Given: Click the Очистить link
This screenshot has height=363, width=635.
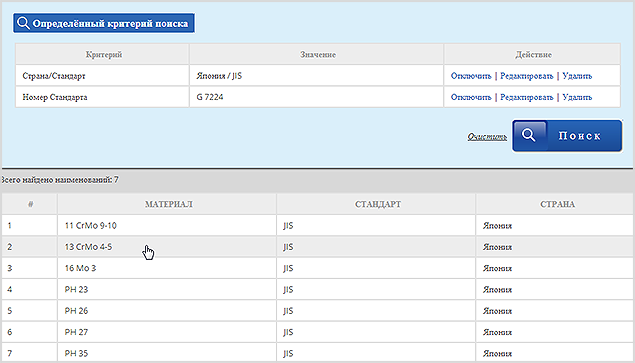Looking at the screenshot, I should pyautogui.click(x=487, y=137).
